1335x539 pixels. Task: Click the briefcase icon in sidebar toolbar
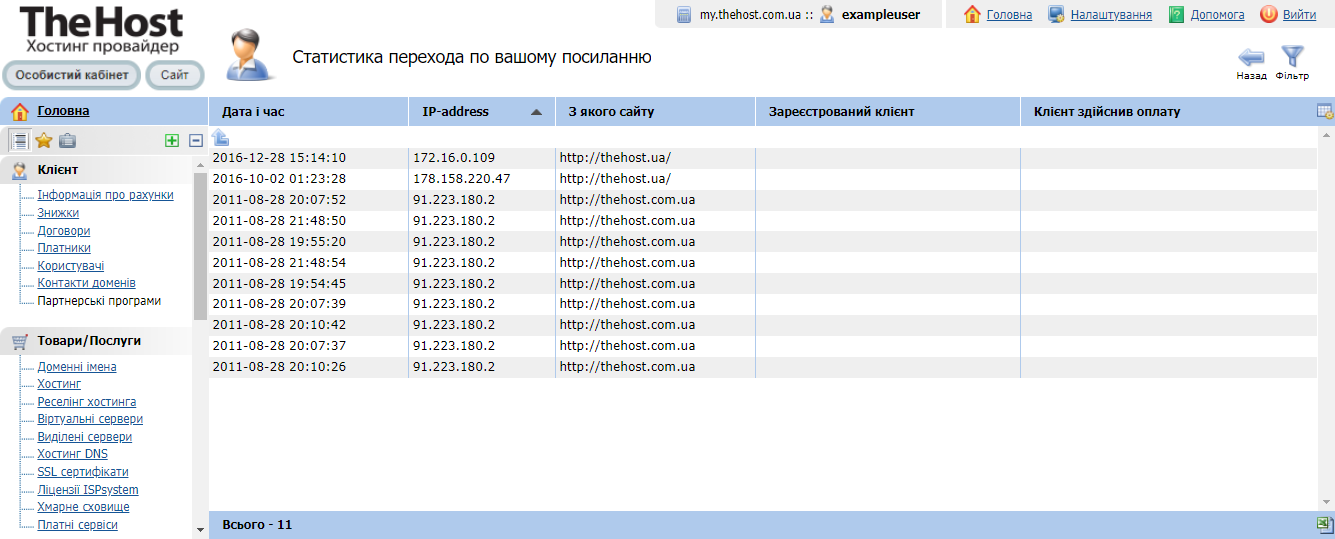point(67,141)
